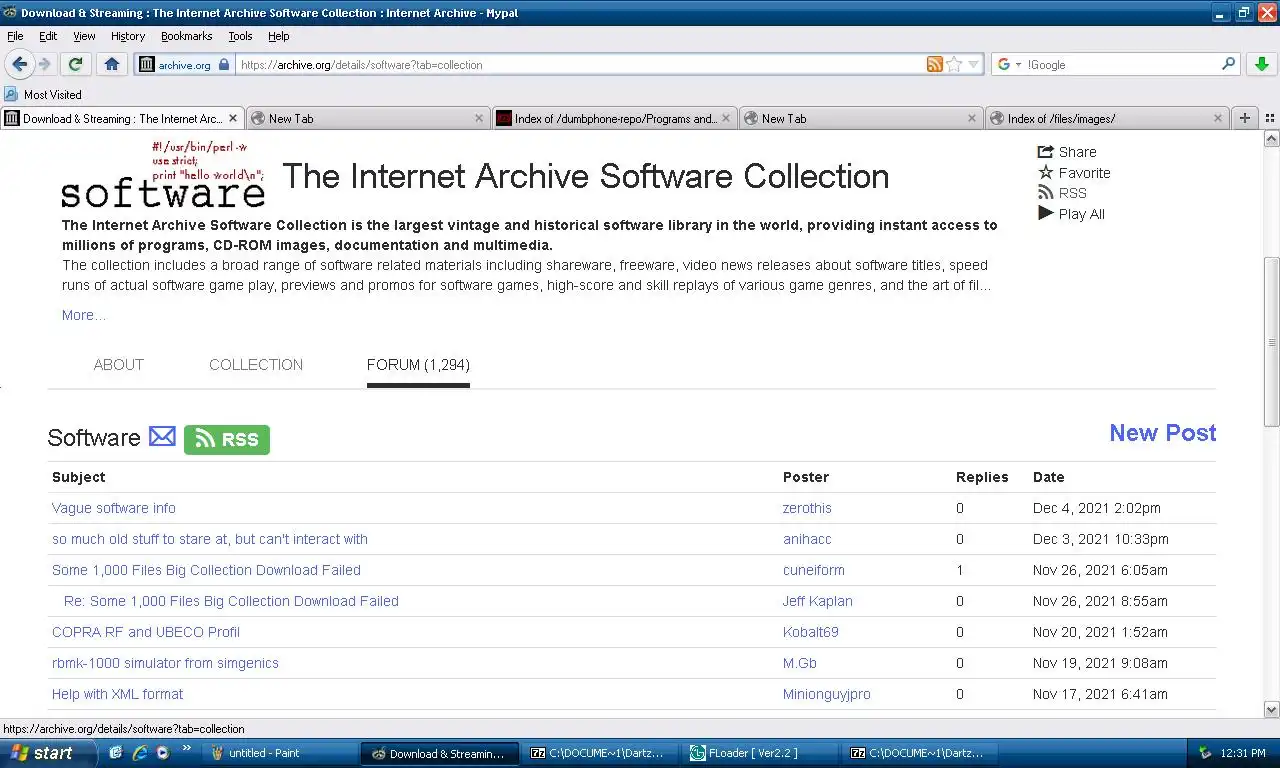Click the Google search input field
The width and height of the screenshot is (1280, 768).
point(1123,64)
